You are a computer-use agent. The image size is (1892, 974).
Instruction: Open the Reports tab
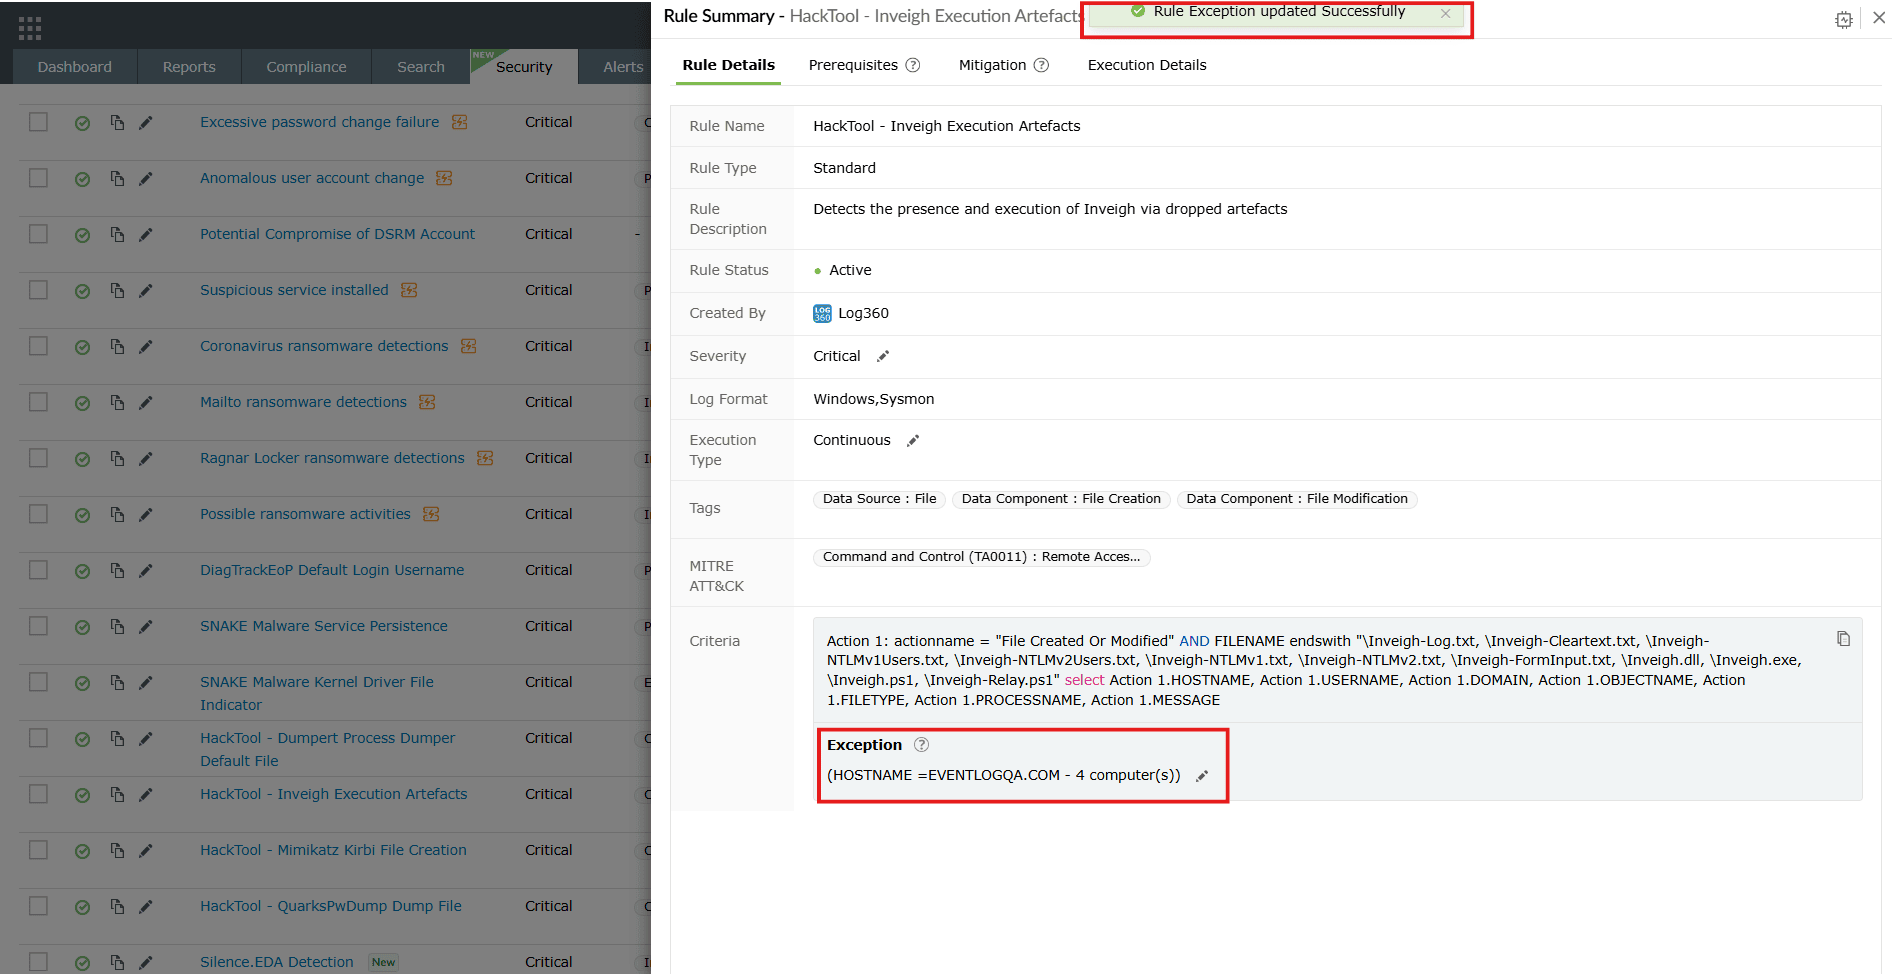(189, 67)
